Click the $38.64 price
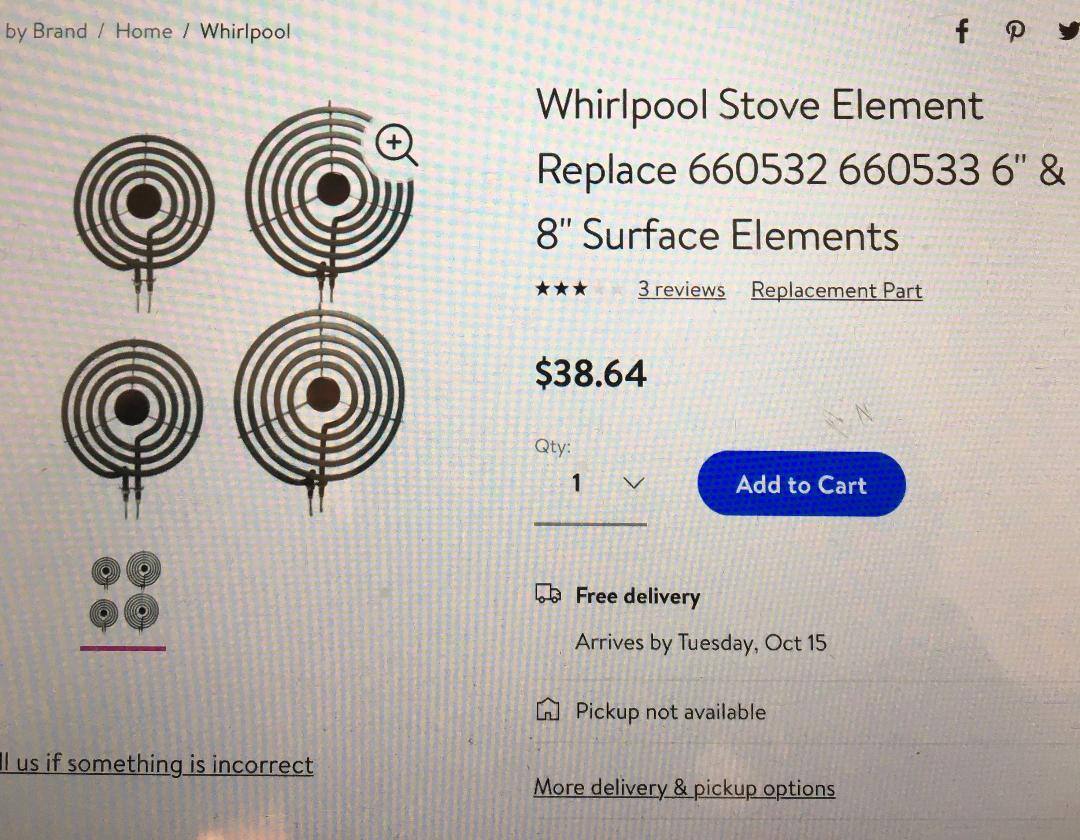Screen dimensions: 1080x840 pyautogui.click(x=591, y=374)
